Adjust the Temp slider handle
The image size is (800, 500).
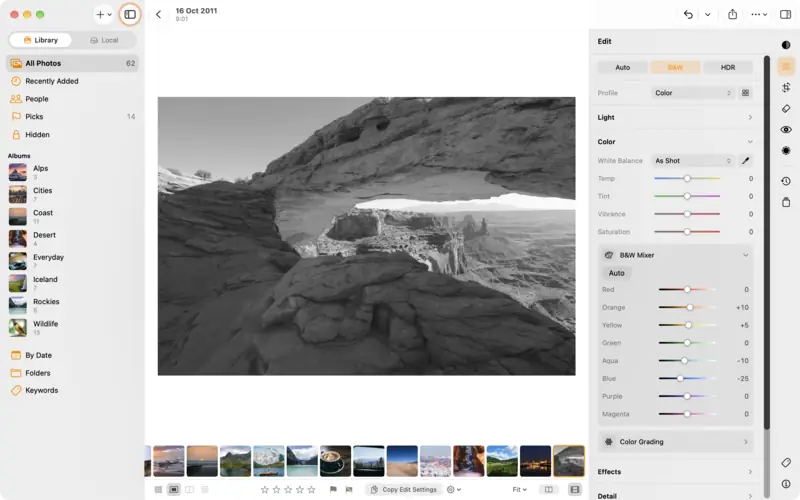pos(687,179)
